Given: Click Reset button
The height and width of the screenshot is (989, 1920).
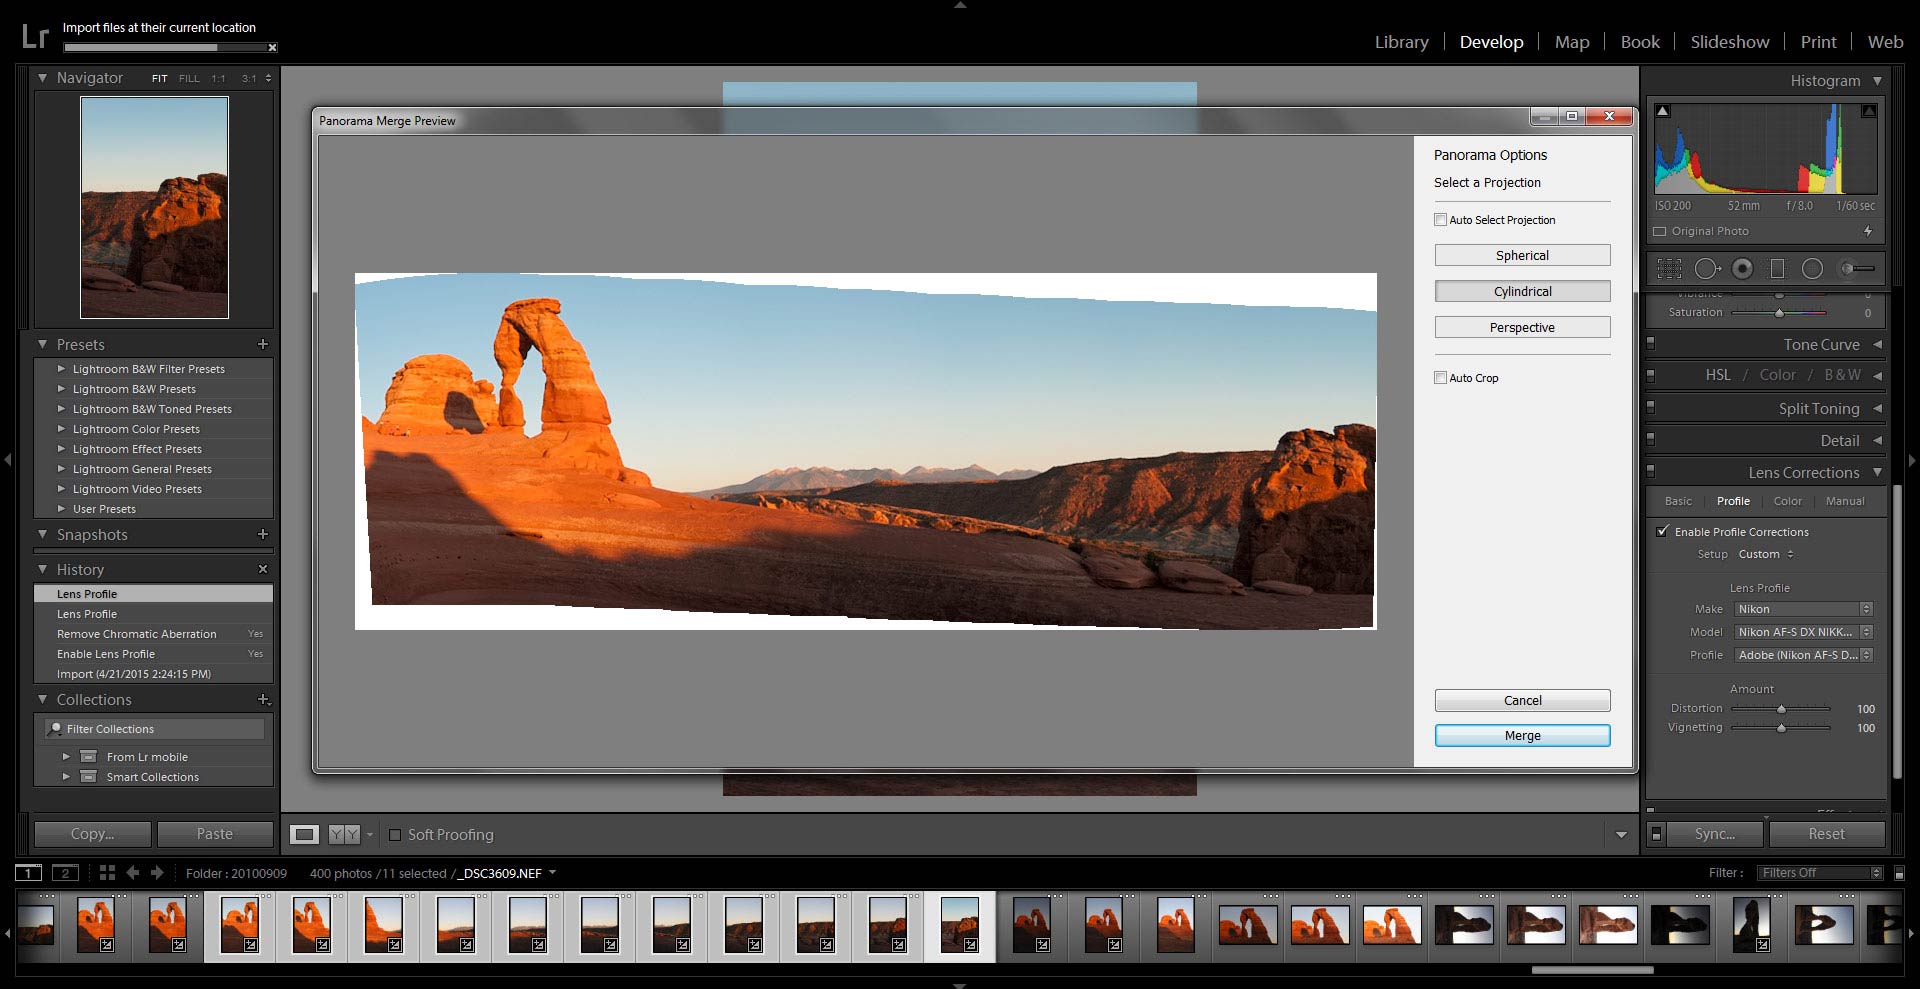Looking at the screenshot, I should [x=1826, y=834].
